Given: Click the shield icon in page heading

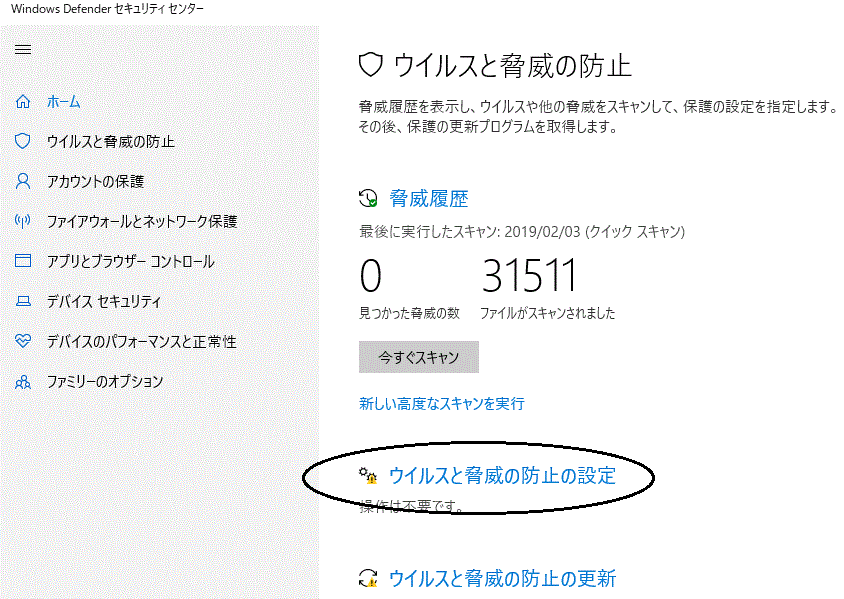Looking at the screenshot, I should click(x=370, y=65).
